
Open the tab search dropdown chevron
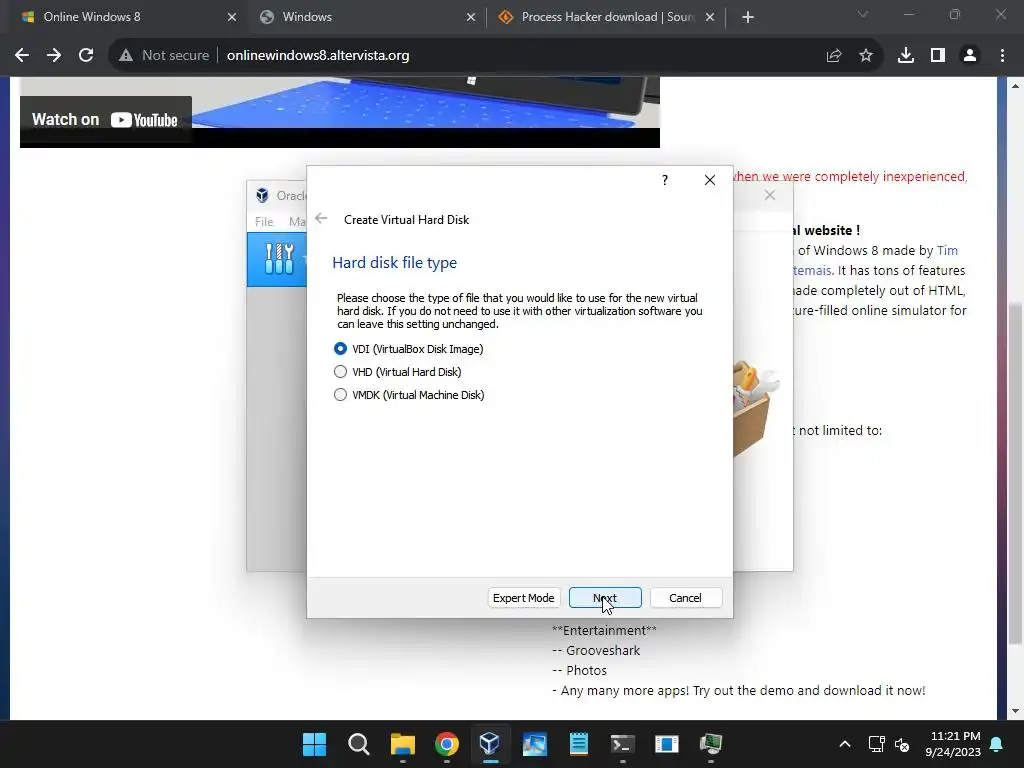click(863, 14)
